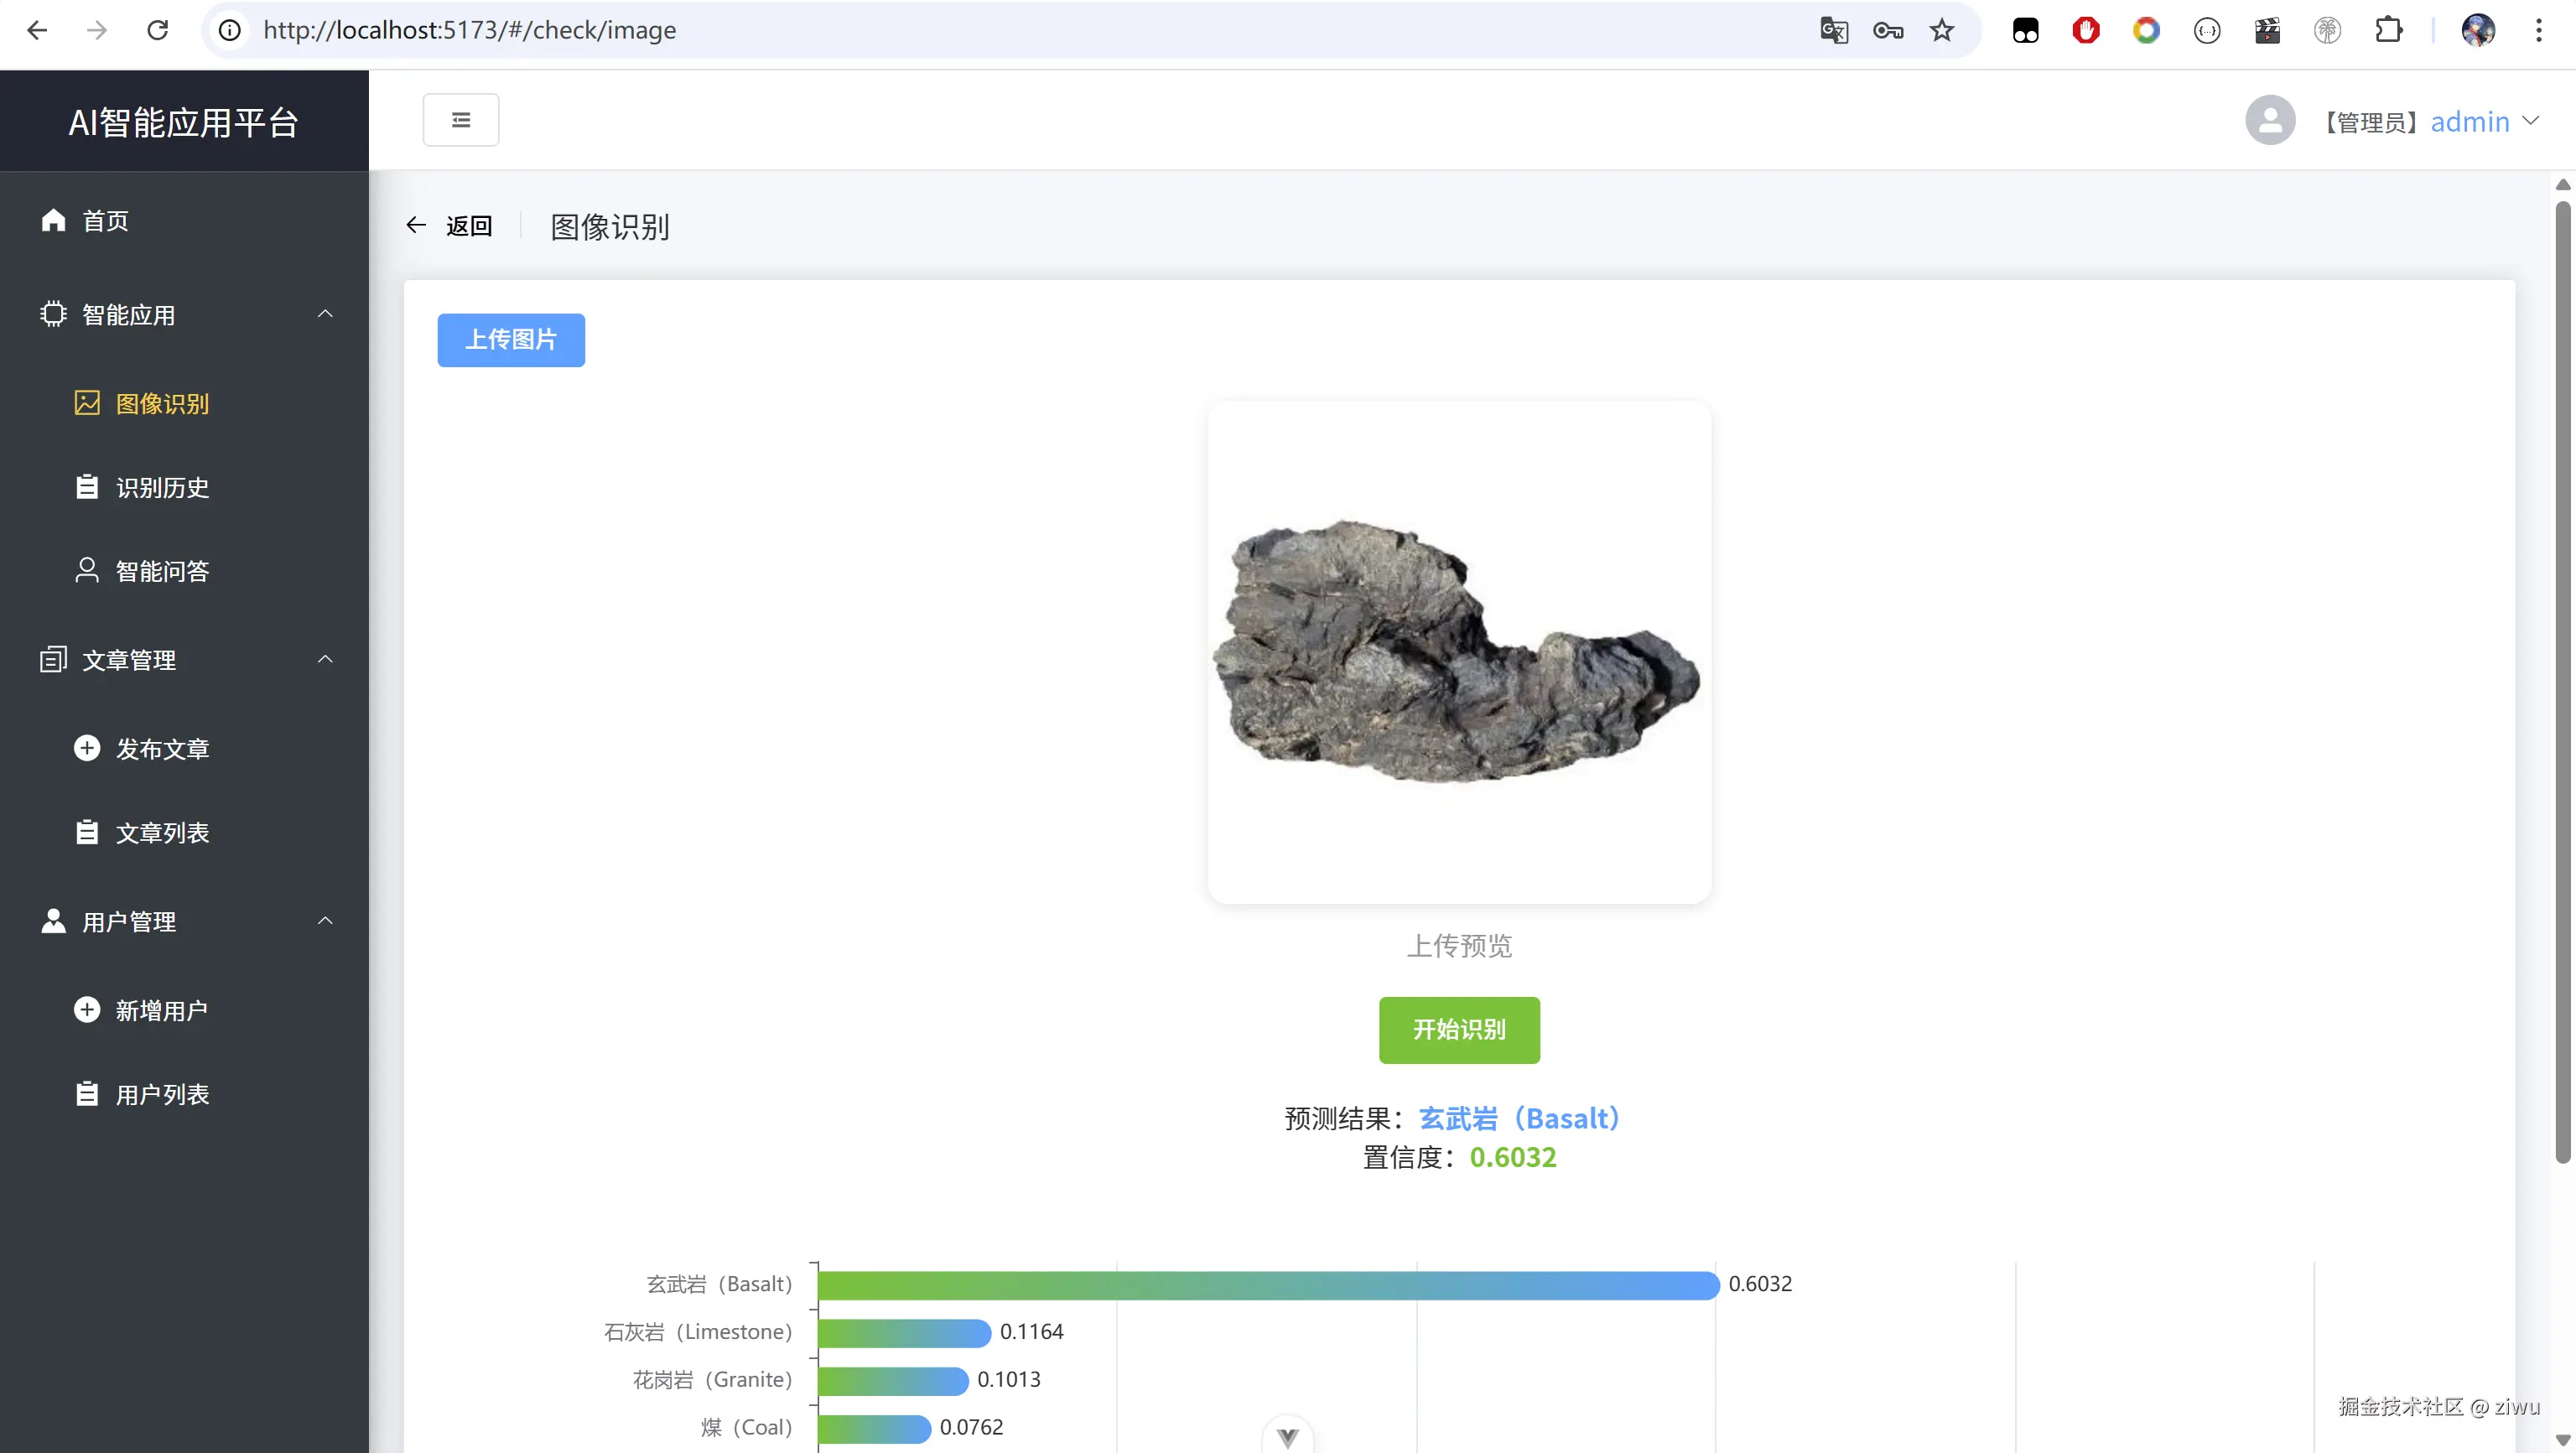Click the sidebar collapse hamburger icon

(460, 120)
